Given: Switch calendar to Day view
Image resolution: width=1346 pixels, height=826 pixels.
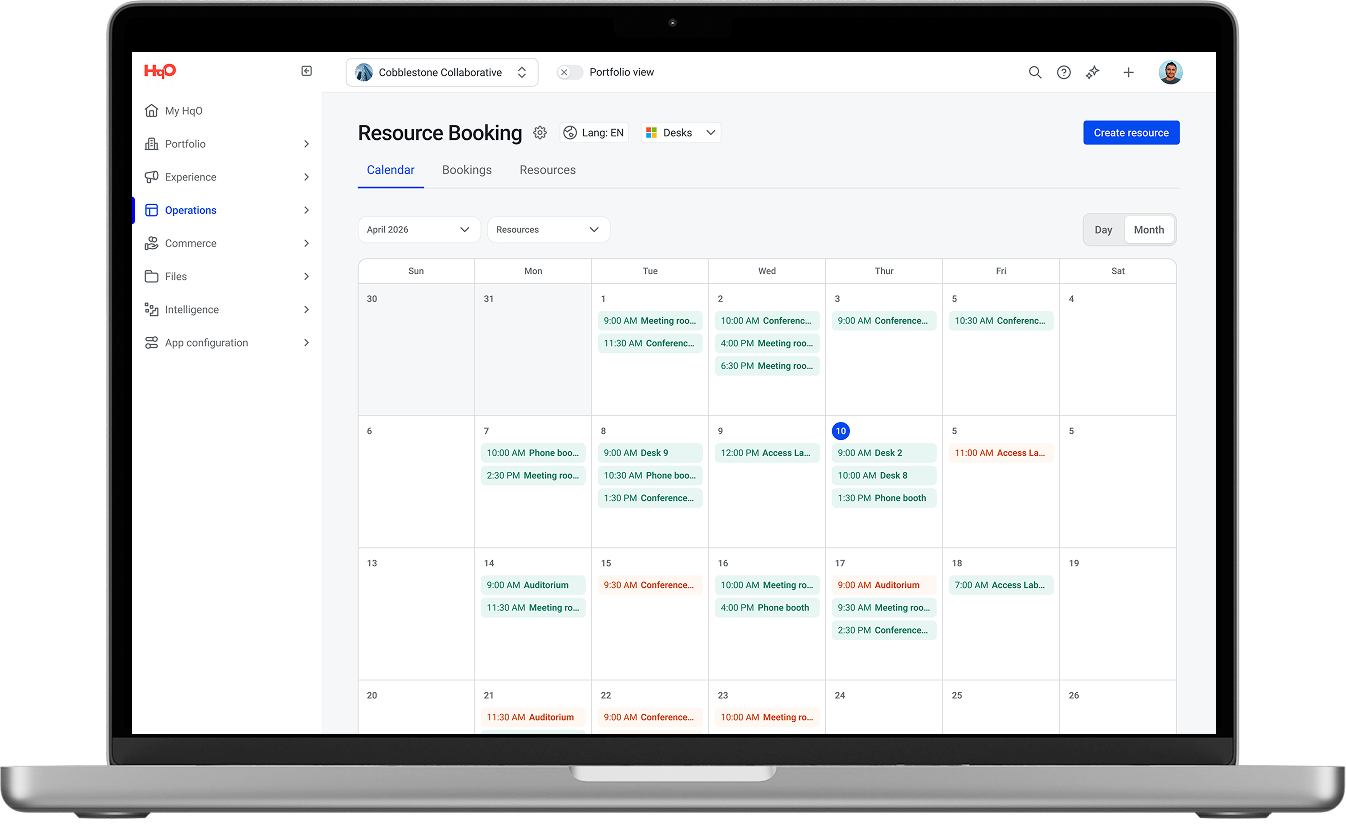Looking at the screenshot, I should 1103,230.
